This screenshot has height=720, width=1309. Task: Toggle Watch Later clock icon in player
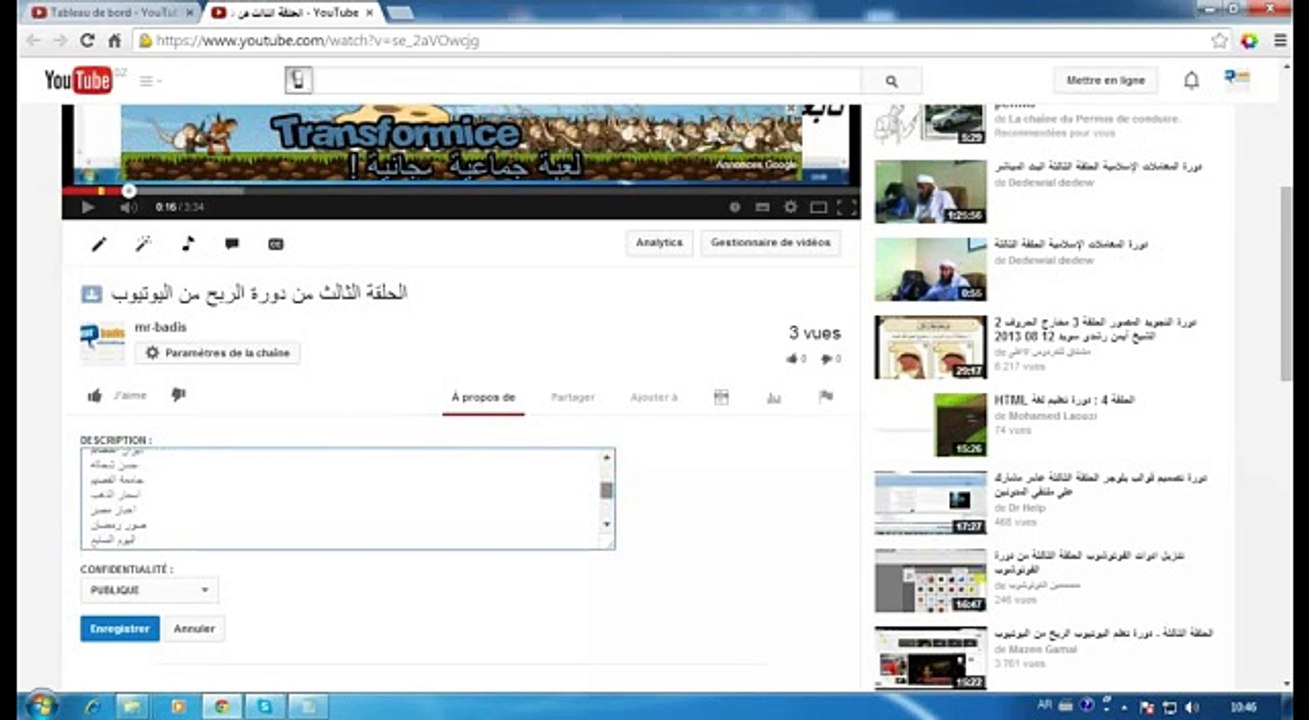point(735,207)
